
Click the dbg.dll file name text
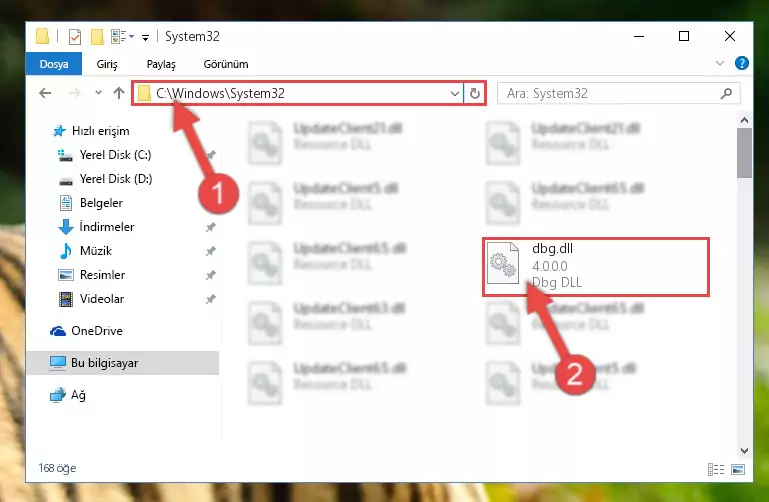point(552,249)
